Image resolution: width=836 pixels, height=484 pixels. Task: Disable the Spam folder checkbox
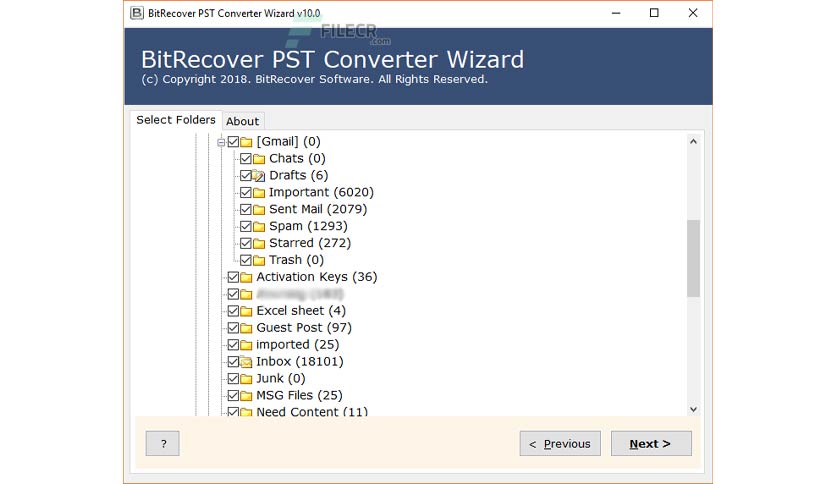click(x=246, y=227)
